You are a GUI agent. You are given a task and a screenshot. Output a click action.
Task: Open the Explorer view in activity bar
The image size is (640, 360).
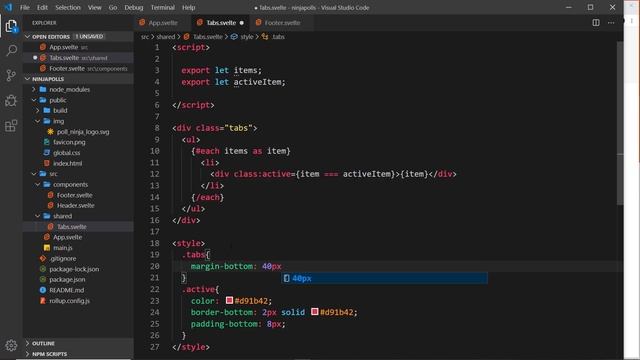point(11,27)
